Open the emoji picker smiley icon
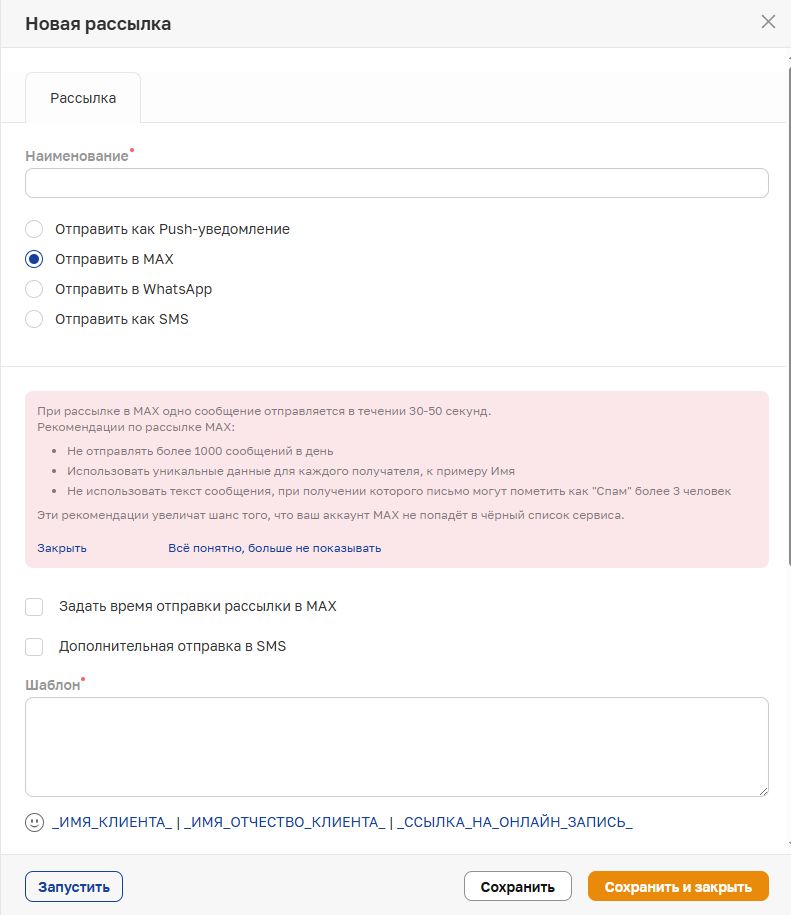791x915 pixels. [35, 822]
